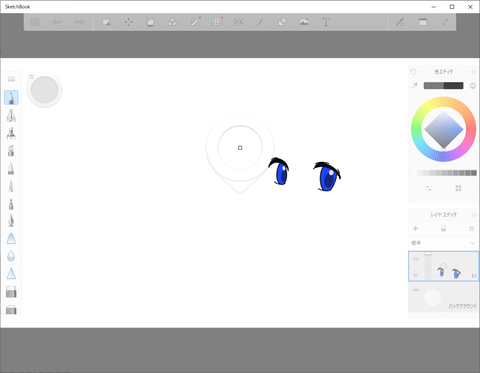Choose the water drop smudge brush

(x=11, y=256)
